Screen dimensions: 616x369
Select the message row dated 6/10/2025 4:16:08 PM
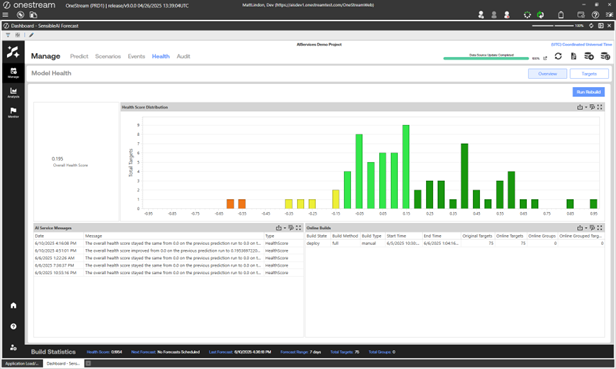[168, 243]
